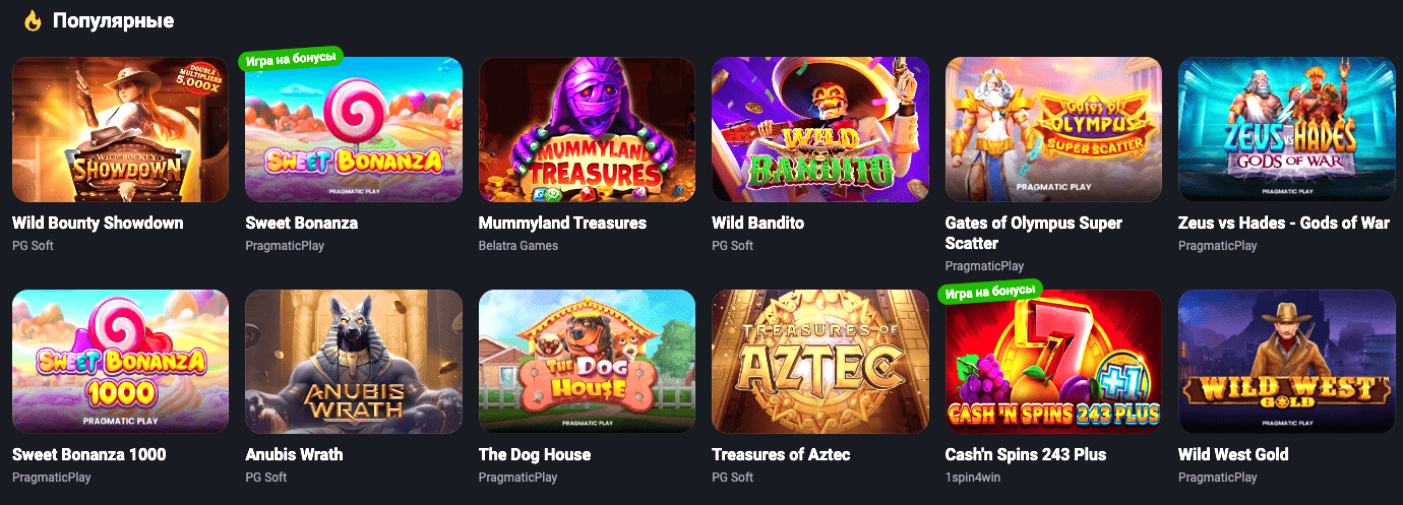The width and height of the screenshot is (1403, 505).
Task: Click the flame icon beside Популярные
Action: [33, 21]
